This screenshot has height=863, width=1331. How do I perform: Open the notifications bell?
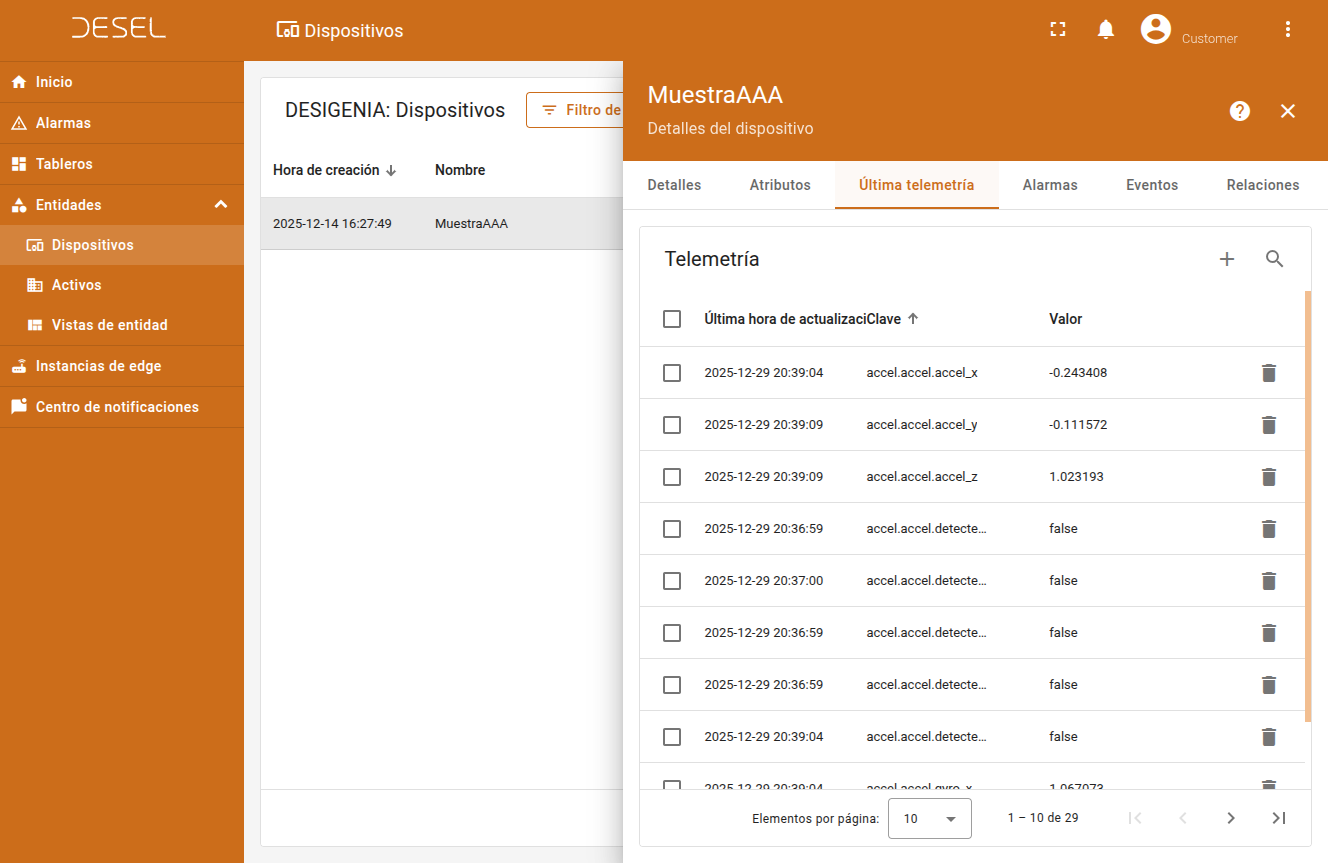(1106, 30)
